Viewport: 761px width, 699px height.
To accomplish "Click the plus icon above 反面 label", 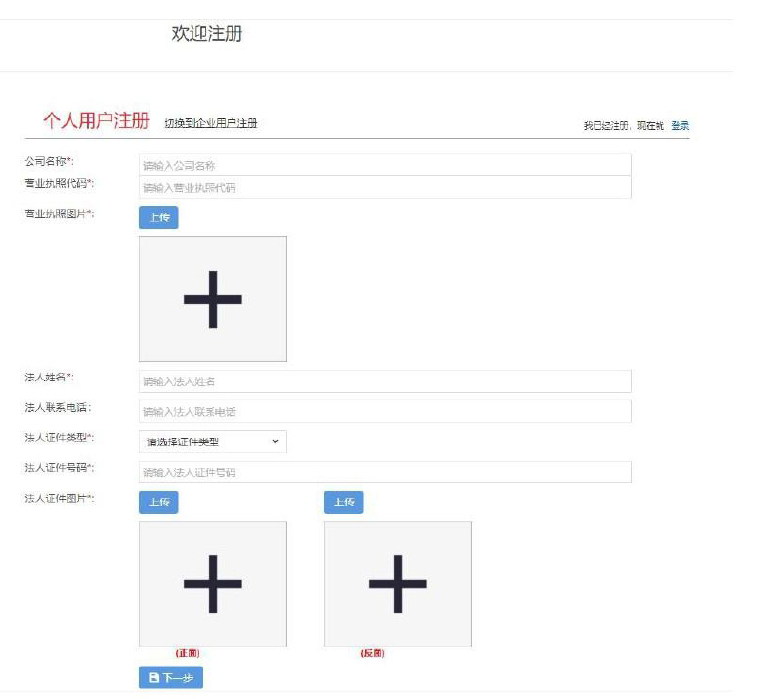I will [x=398, y=584].
